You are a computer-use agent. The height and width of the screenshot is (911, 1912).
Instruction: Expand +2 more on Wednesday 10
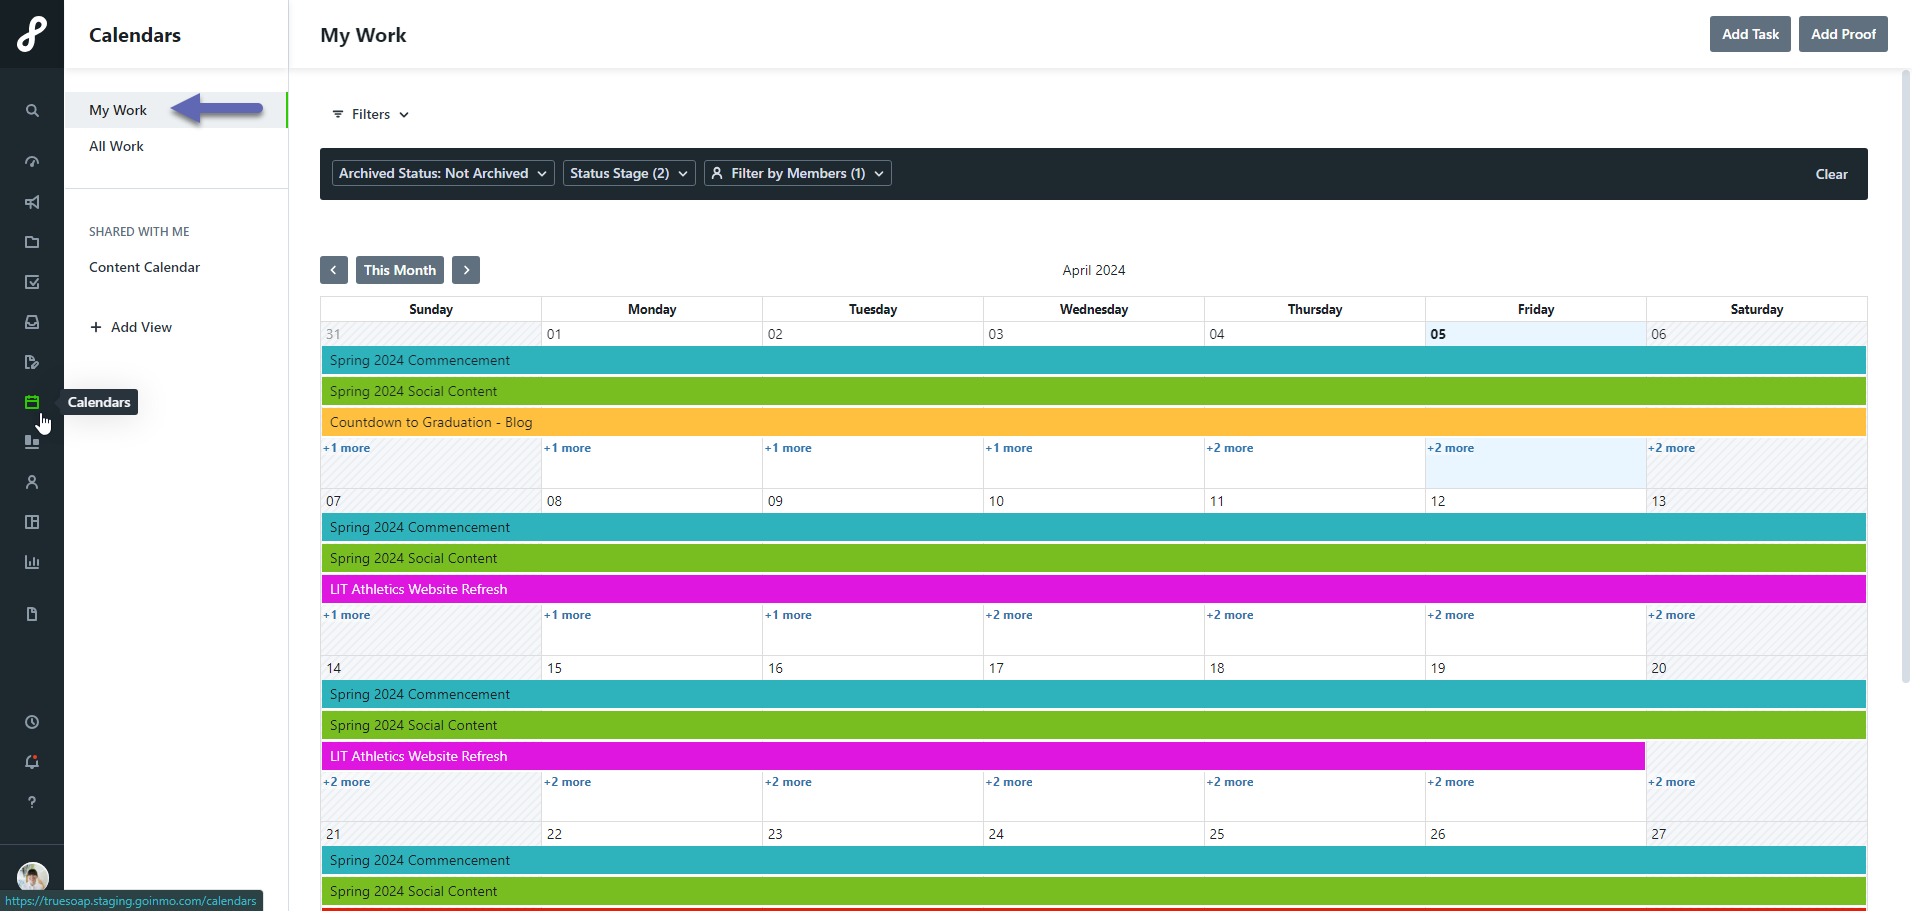[x=1009, y=615]
